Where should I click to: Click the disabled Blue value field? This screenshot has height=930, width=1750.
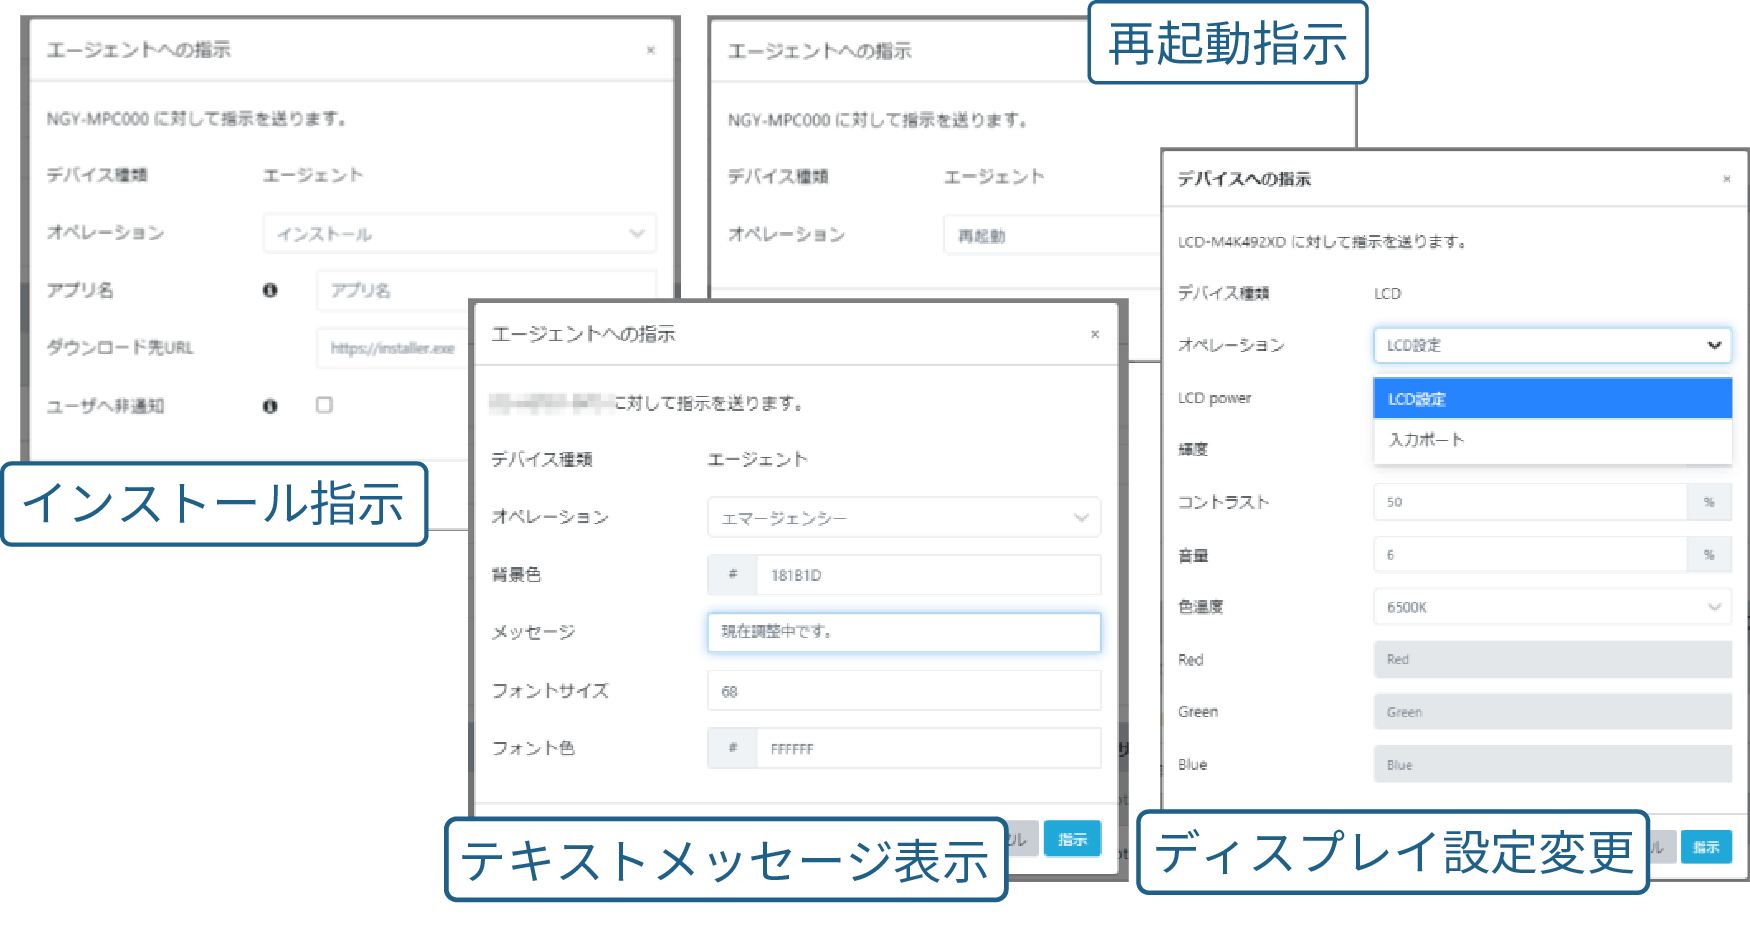click(x=1552, y=764)
